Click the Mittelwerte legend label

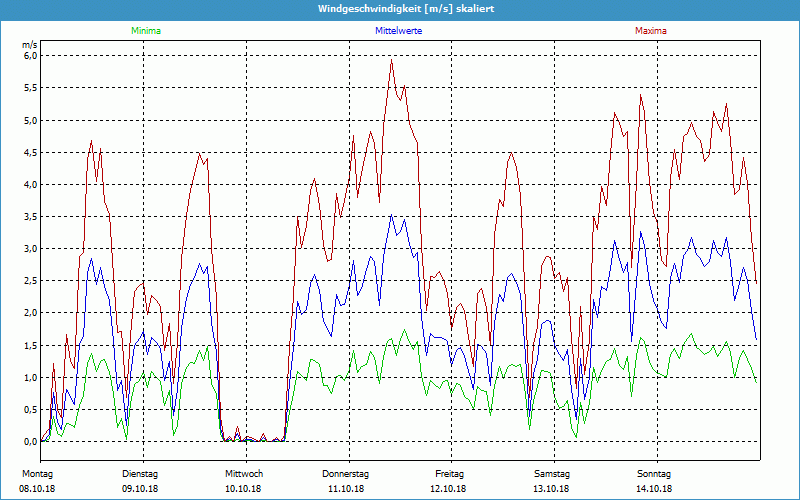click(x=398, y=31)
